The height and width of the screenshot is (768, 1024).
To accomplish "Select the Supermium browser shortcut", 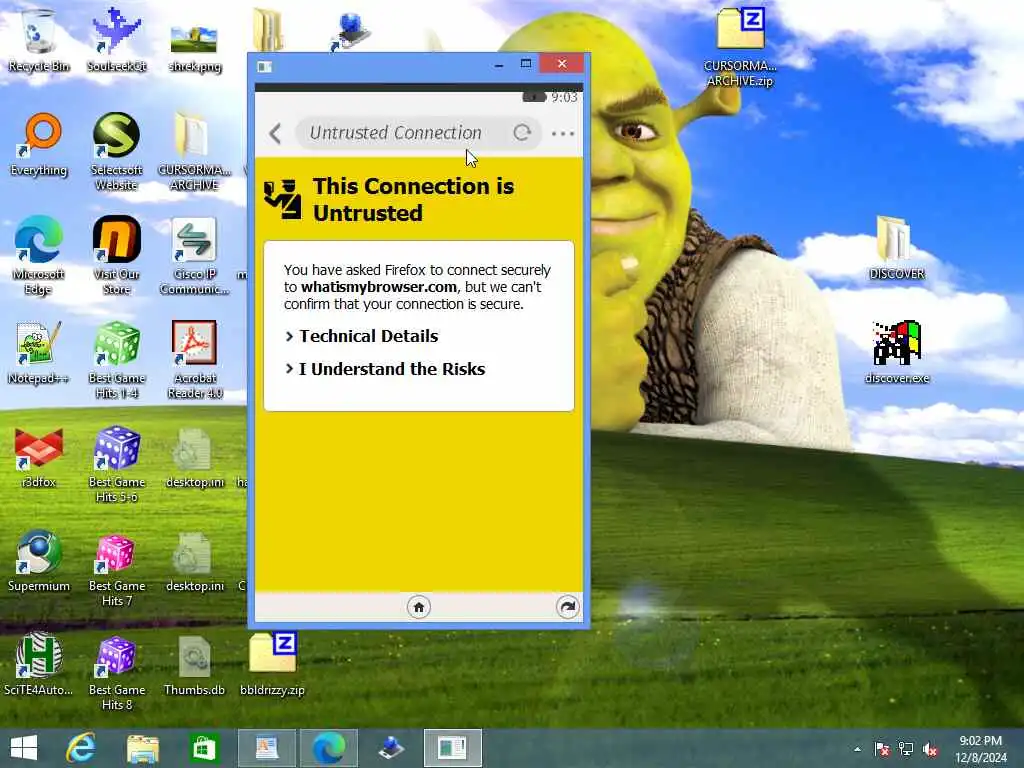I will [39, 560].
